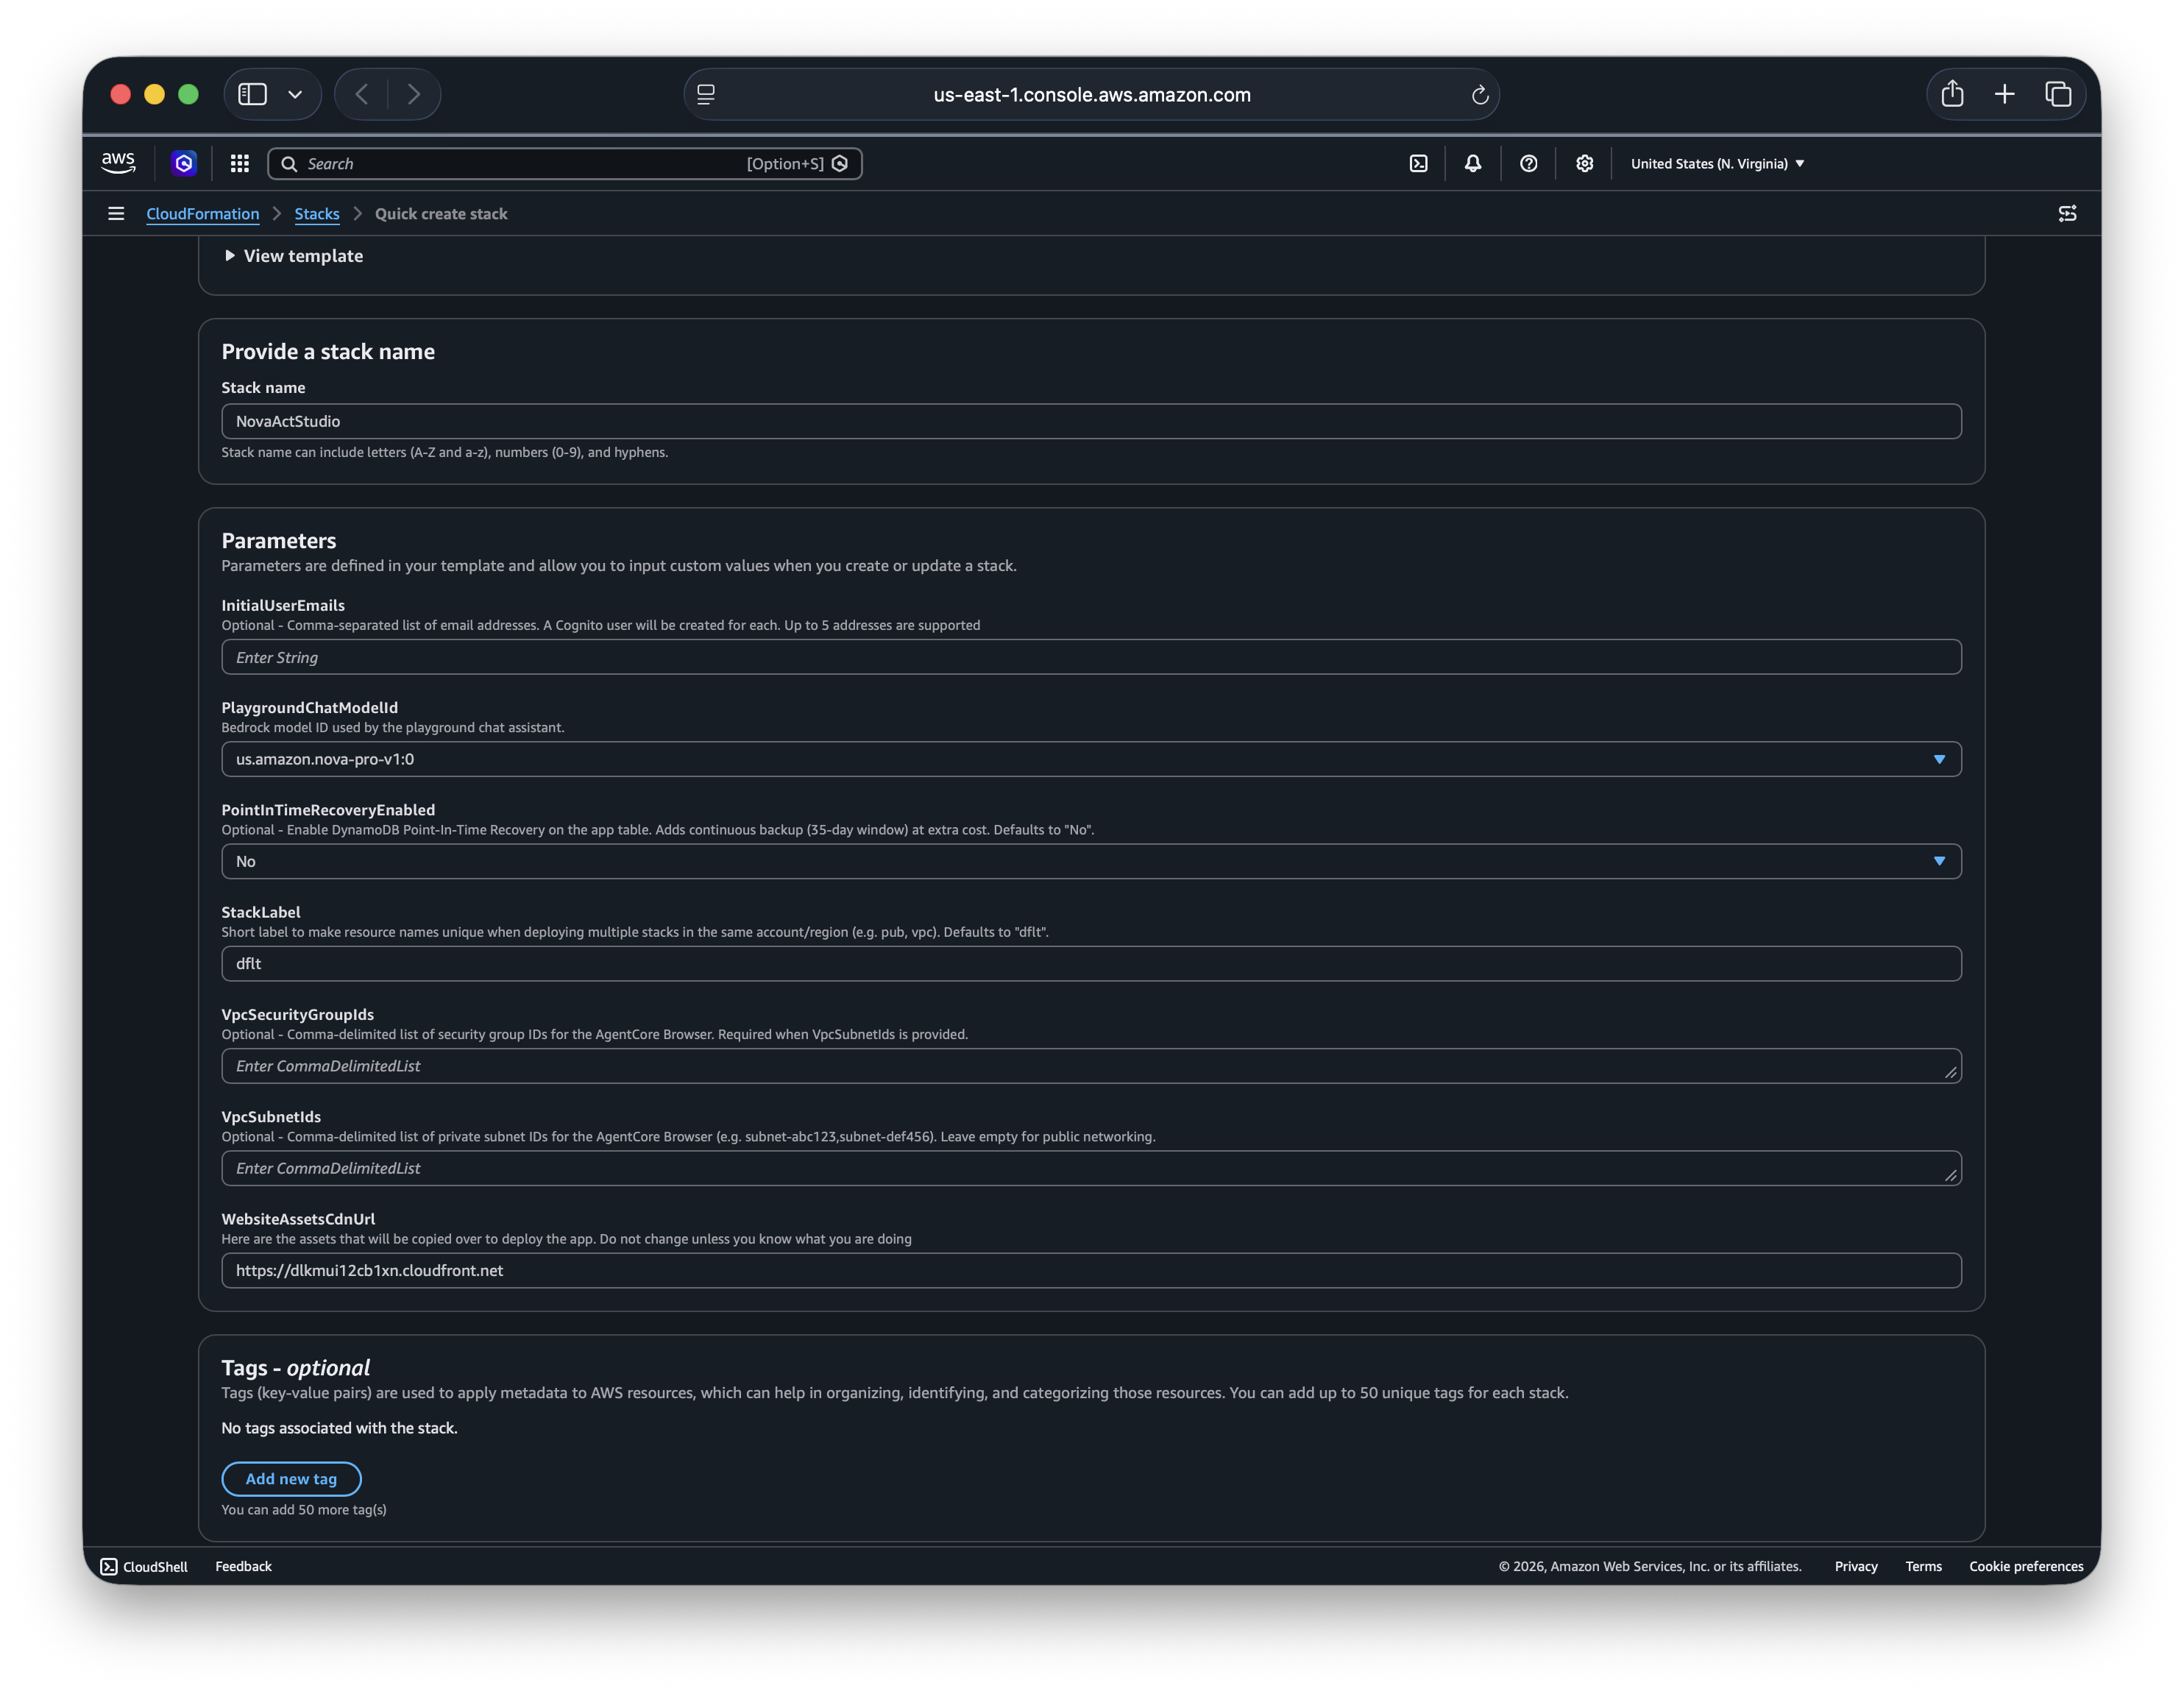The height and width of the screenshot is (1694, 2184).
Task: Click the search magnifier icon
Action: [x=289, y=164]
